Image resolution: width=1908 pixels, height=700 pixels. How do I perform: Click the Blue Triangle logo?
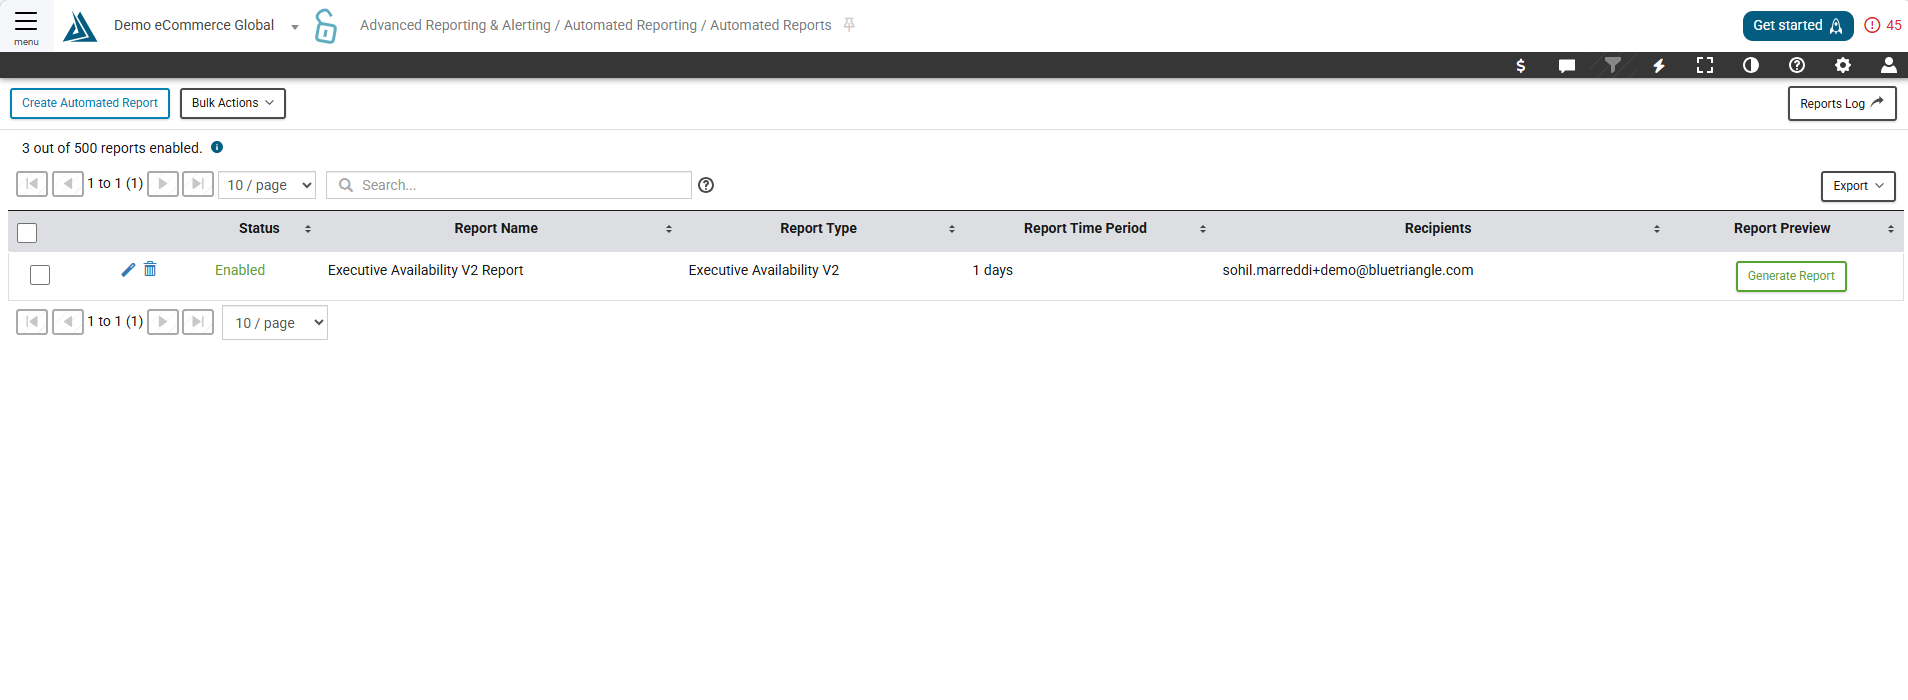[x=80, y=26]
